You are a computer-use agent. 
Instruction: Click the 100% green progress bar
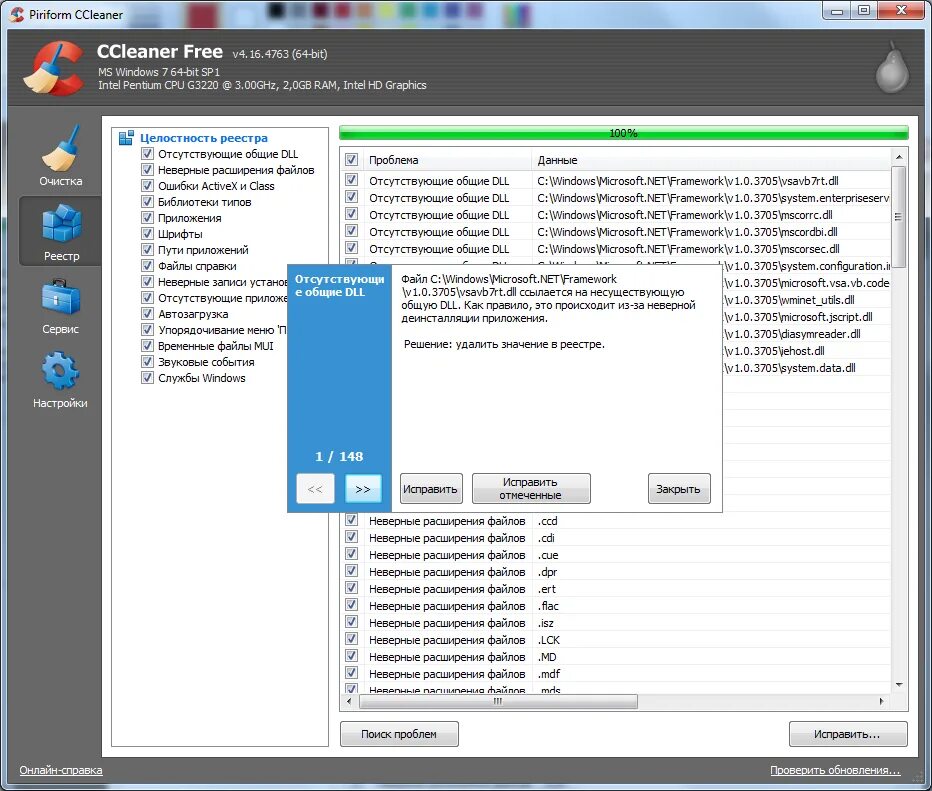tap(624, 133)
